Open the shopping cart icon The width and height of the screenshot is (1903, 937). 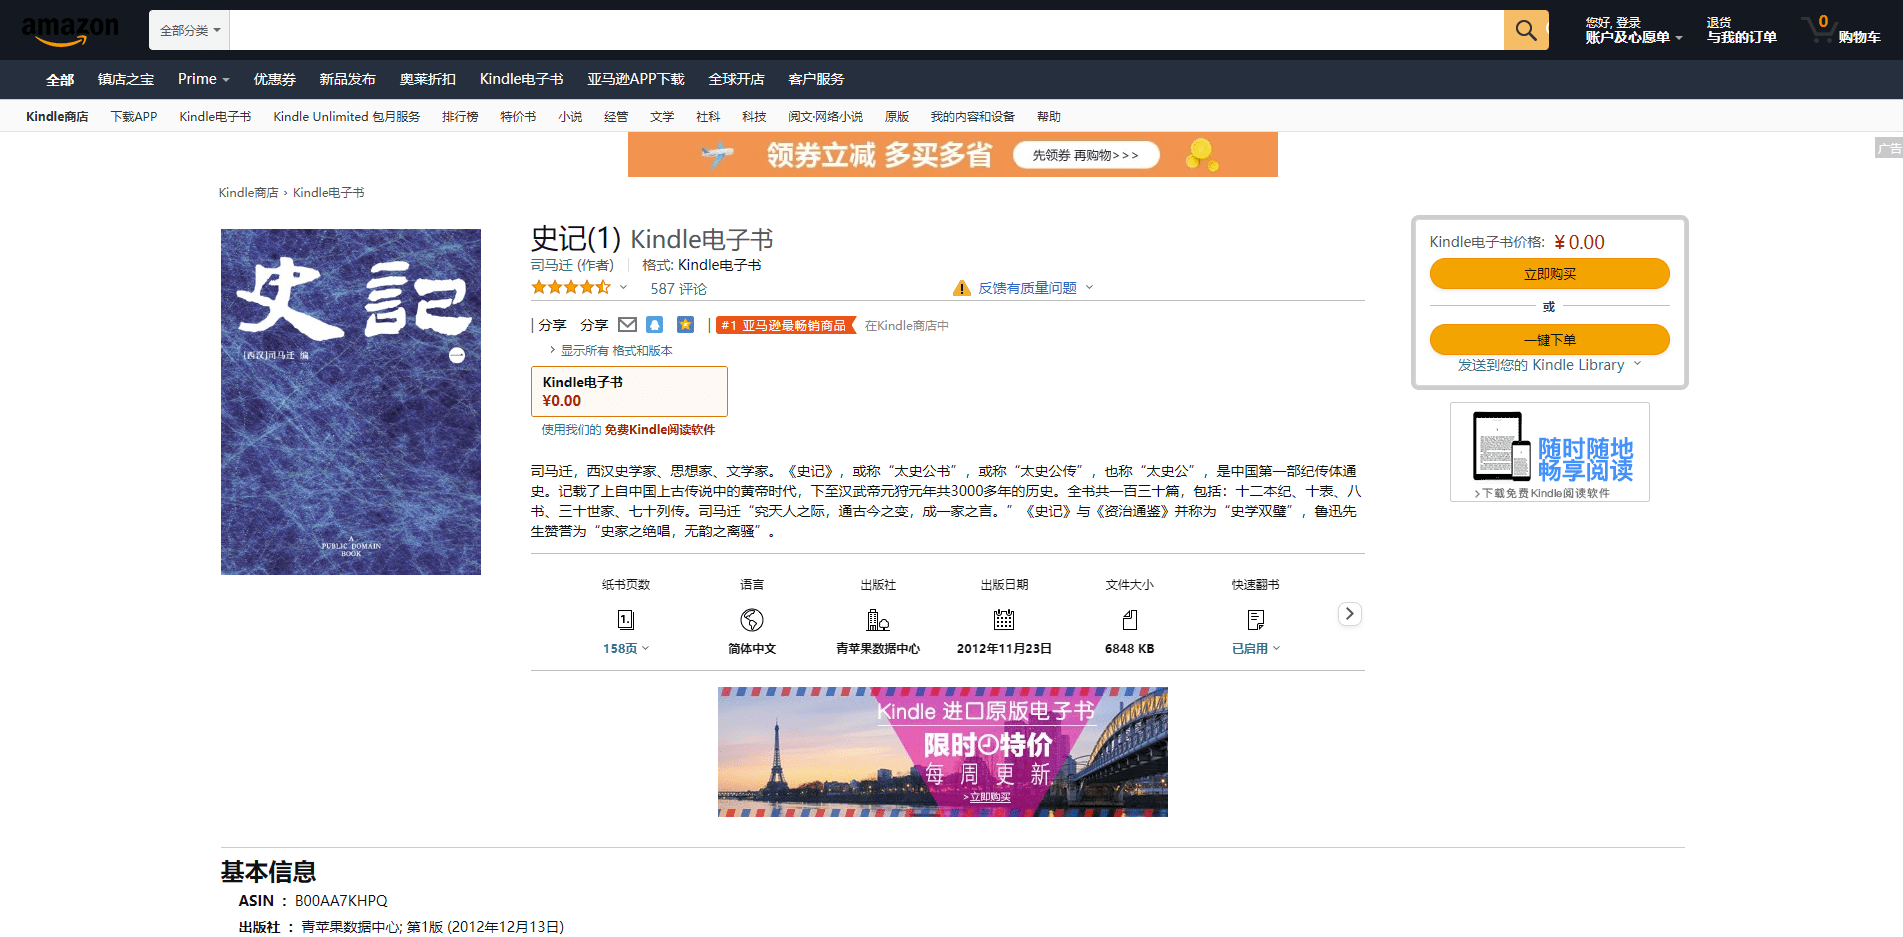pos(1819,29)
